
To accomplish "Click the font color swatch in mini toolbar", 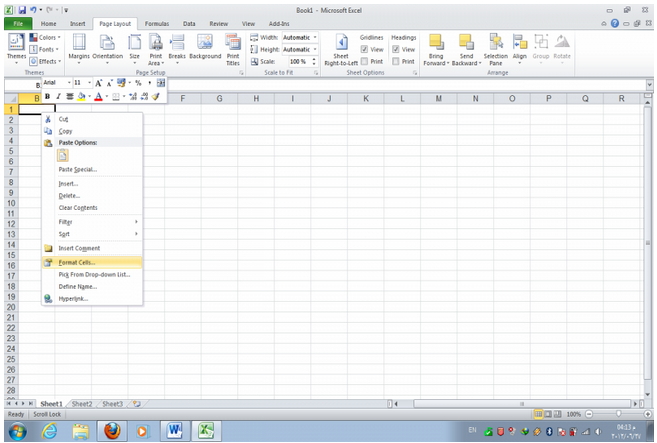I will [98, 97].
